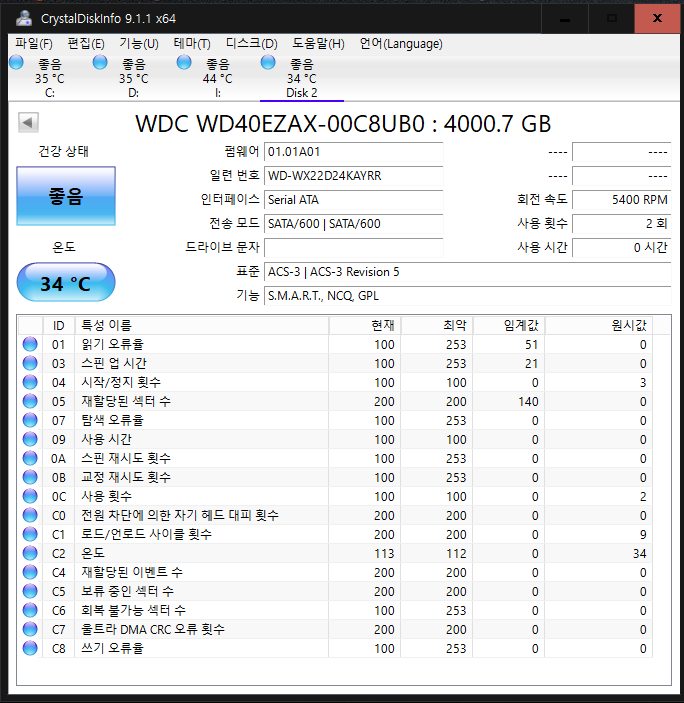Image resolution: width=684 pixels, height=703 pixels.
Task: Open the 디스크(D) menu
Action: point(251,44)
